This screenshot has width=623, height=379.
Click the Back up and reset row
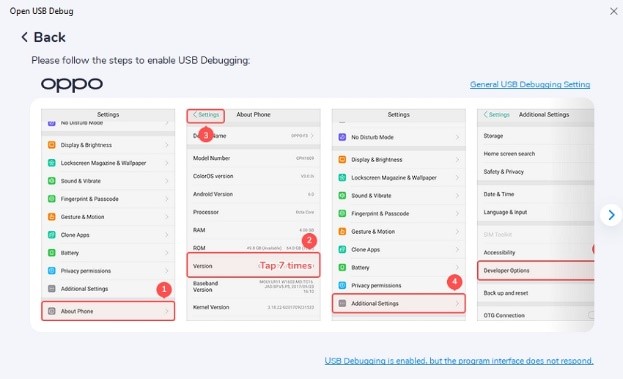coord(536,293)
